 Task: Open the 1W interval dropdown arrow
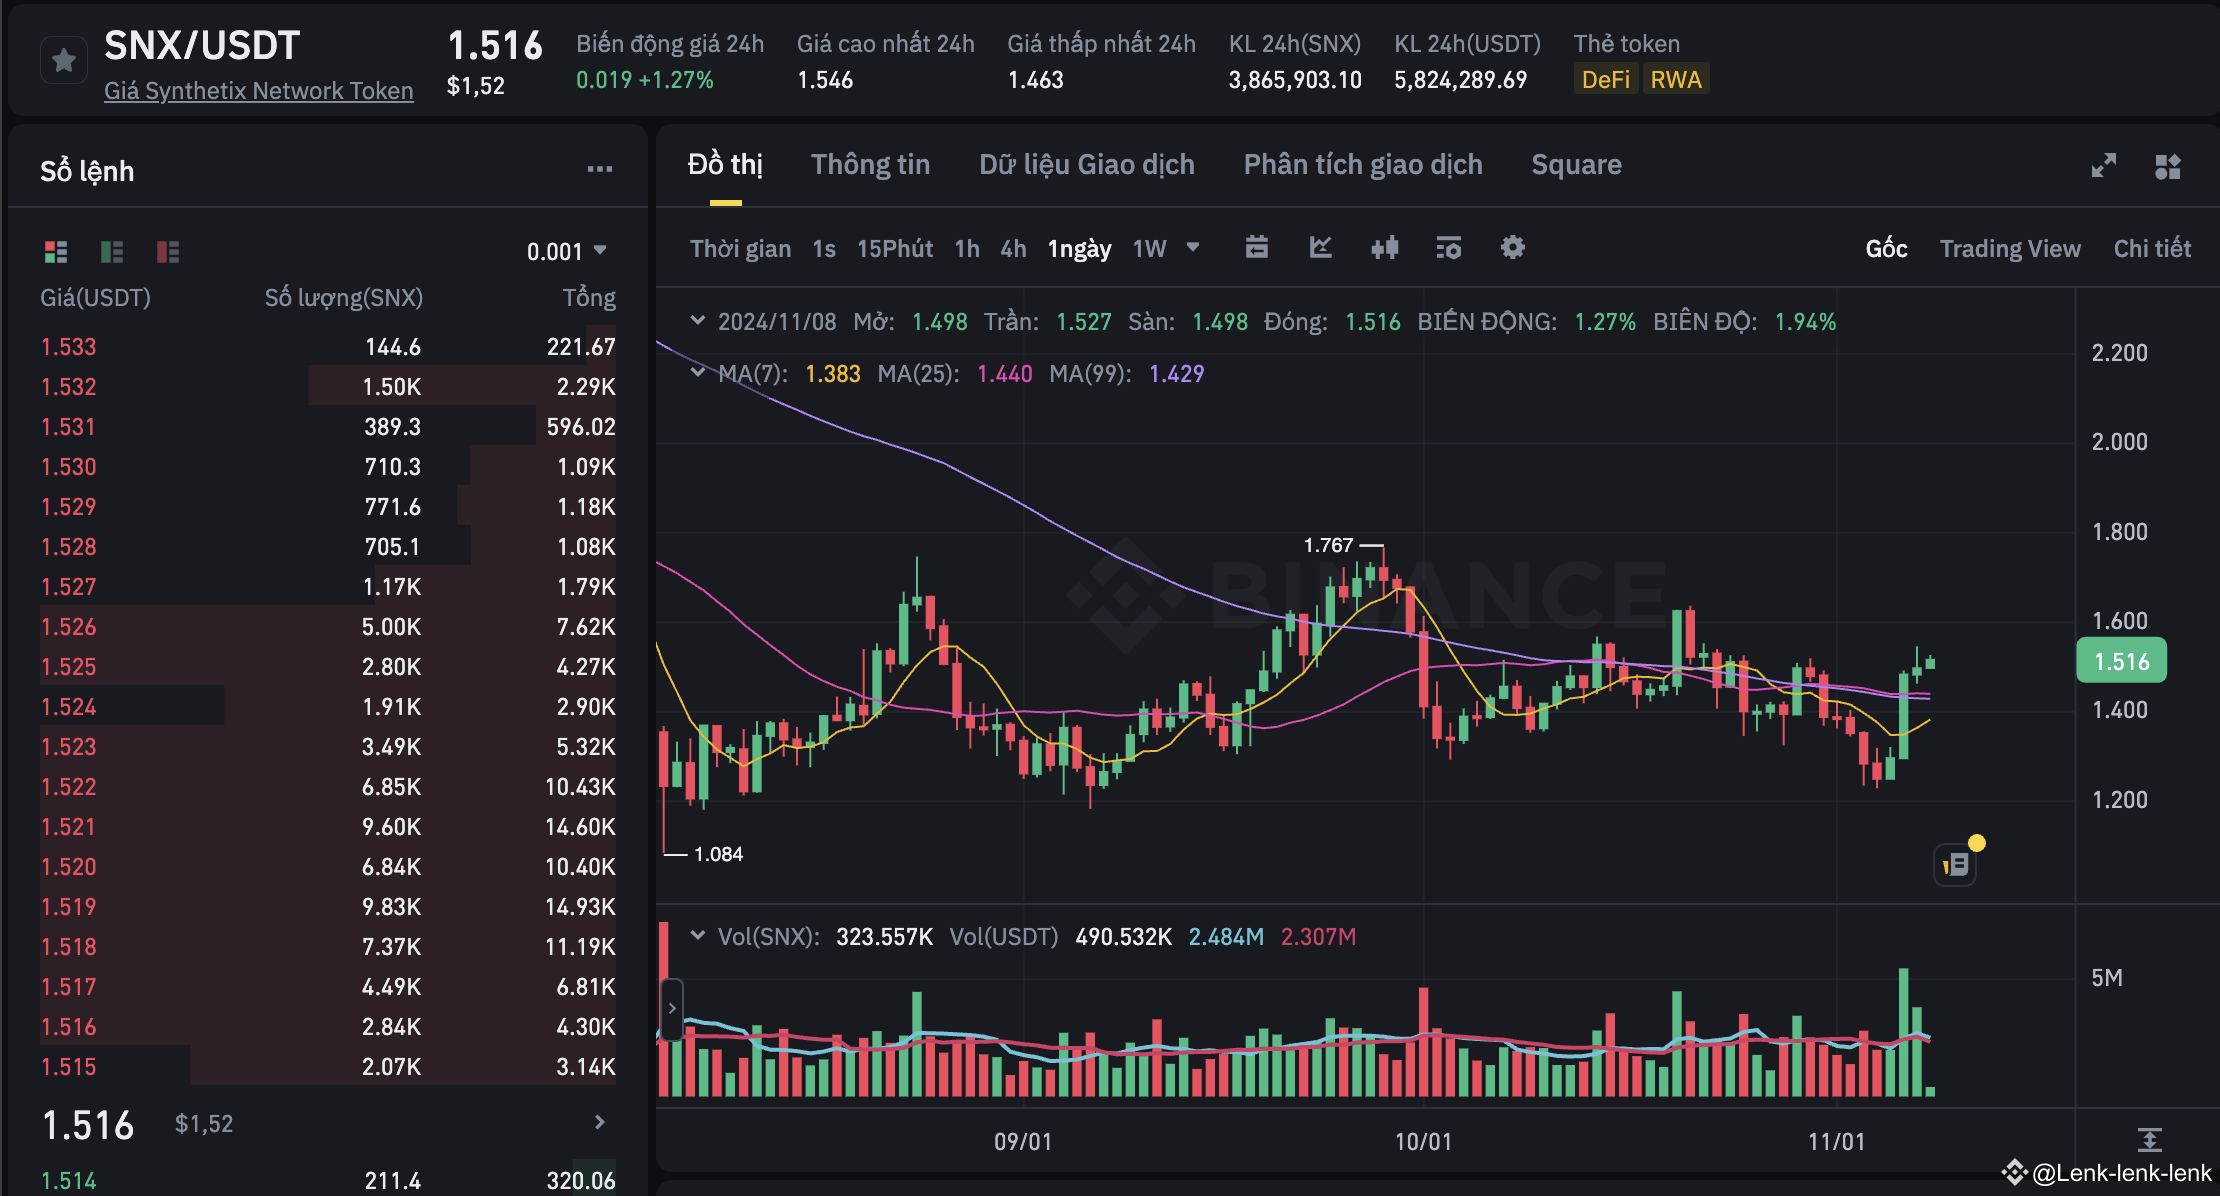point(1193,248)
